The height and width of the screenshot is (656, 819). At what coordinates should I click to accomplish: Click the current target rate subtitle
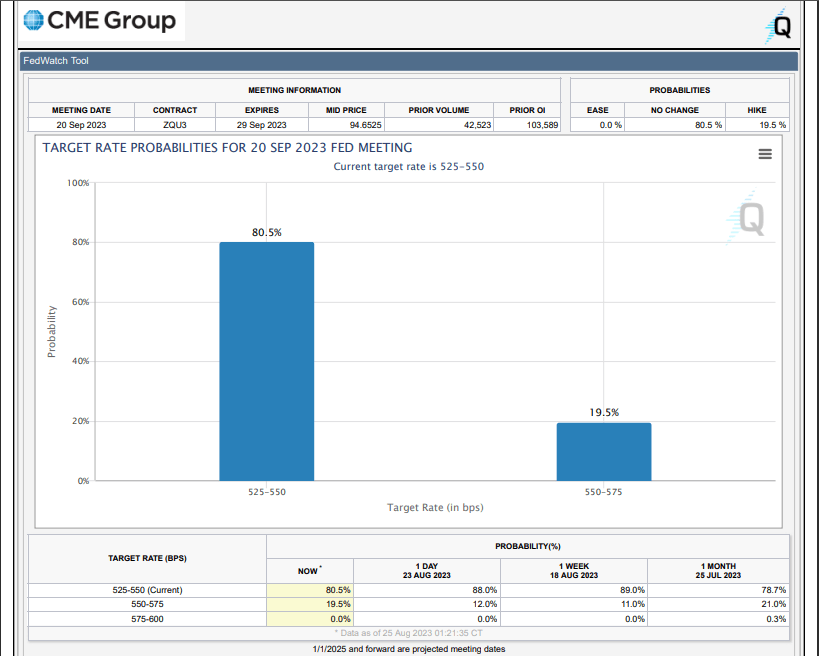coord(409,167)
